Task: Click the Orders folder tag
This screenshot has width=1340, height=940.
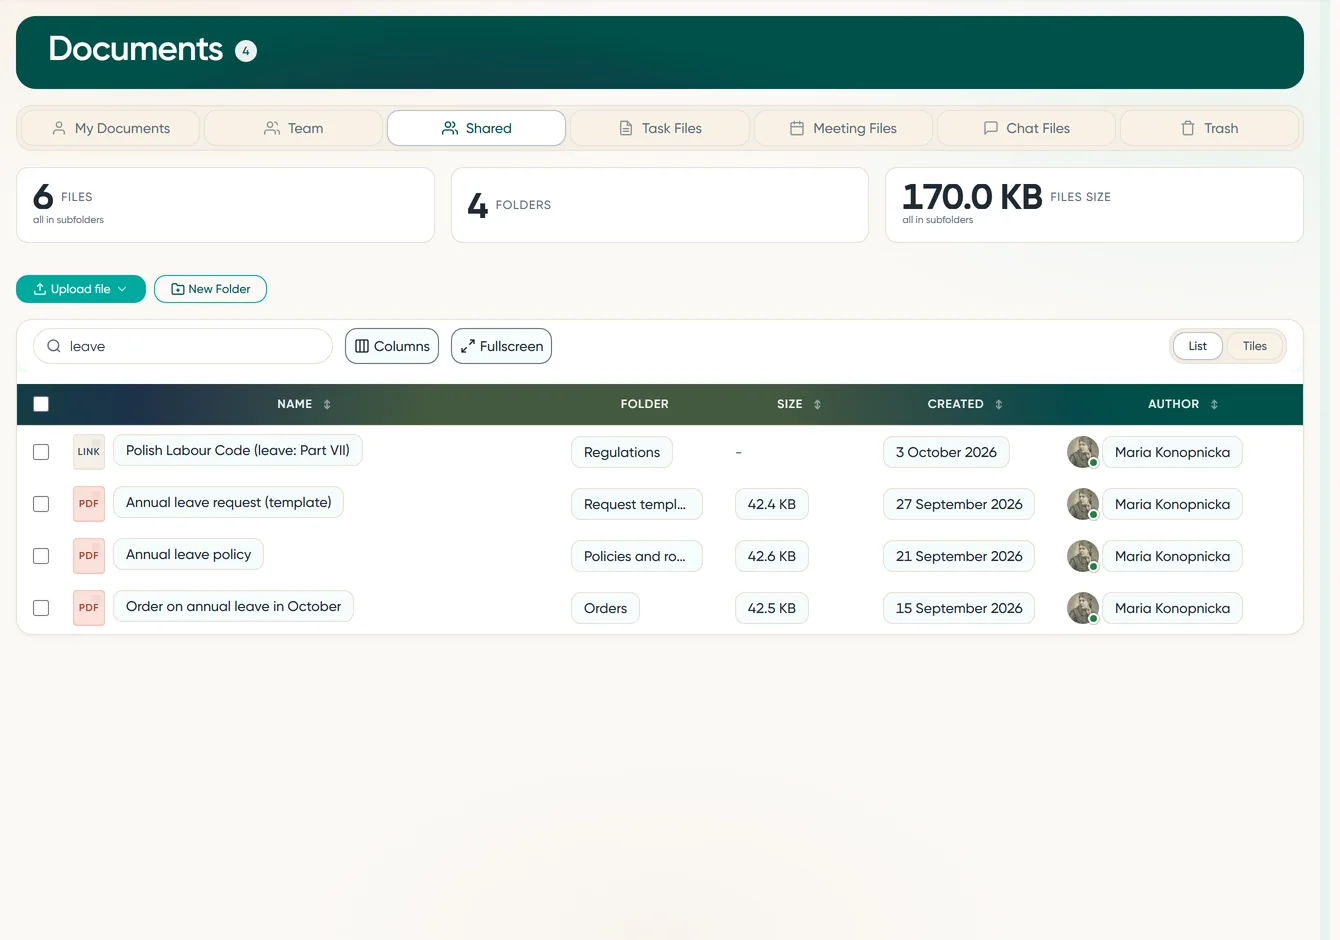Action: [x=605, y=608]
